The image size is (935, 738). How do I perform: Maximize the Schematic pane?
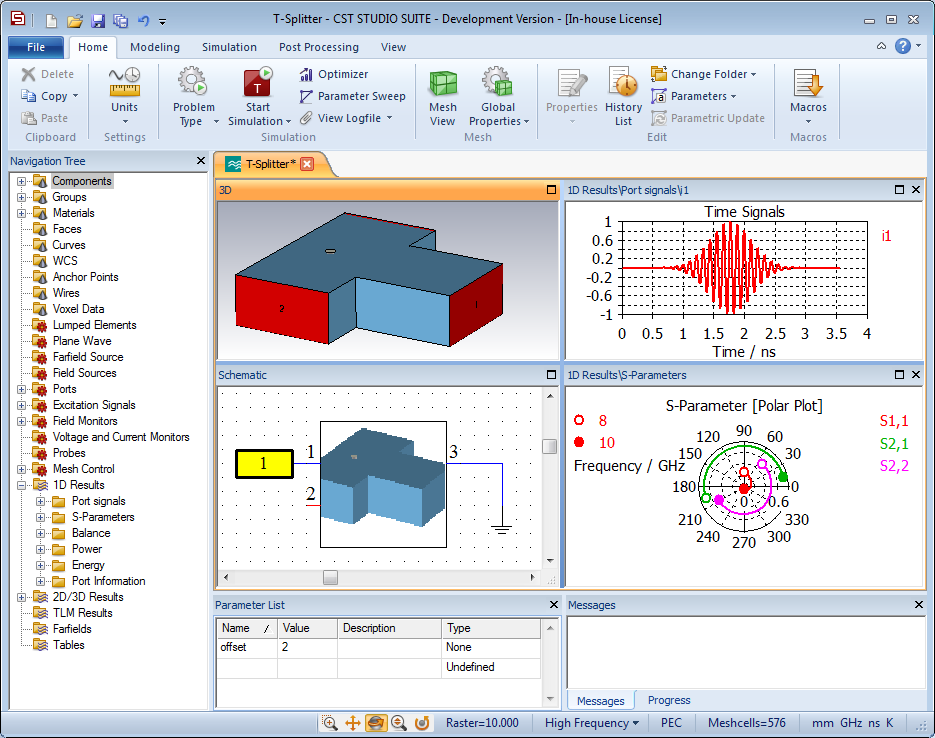(552, 375)
